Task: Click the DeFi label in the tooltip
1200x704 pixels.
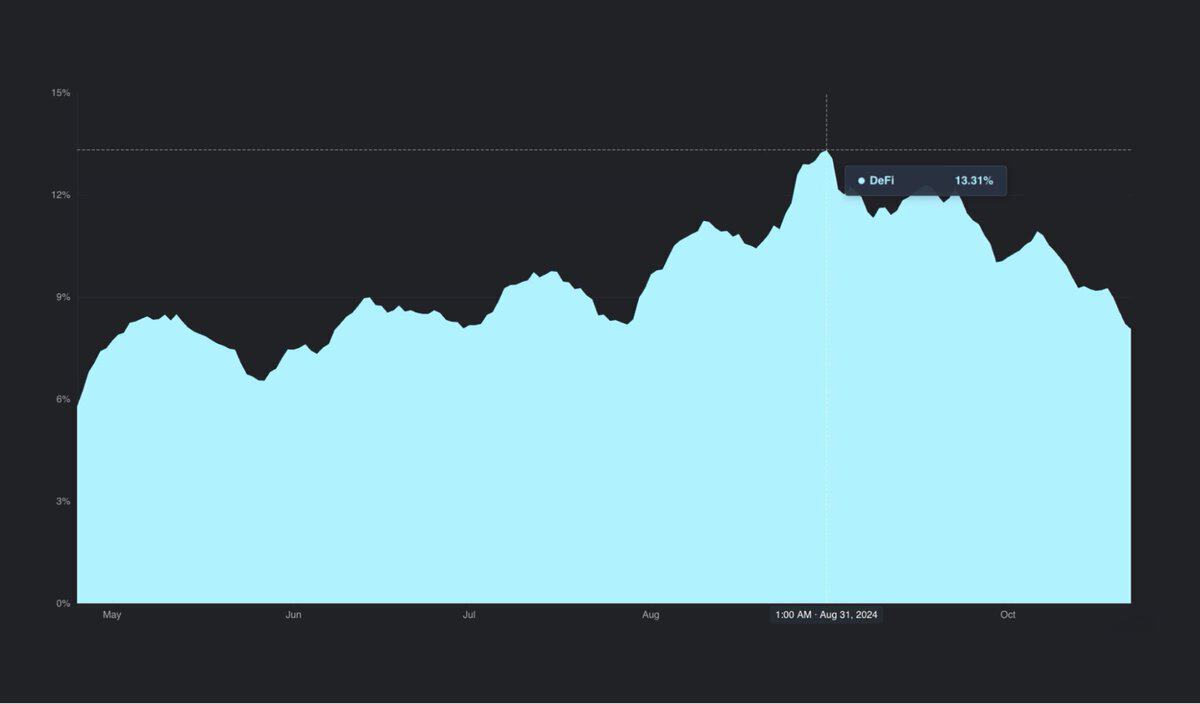Action: coord(882,181)
